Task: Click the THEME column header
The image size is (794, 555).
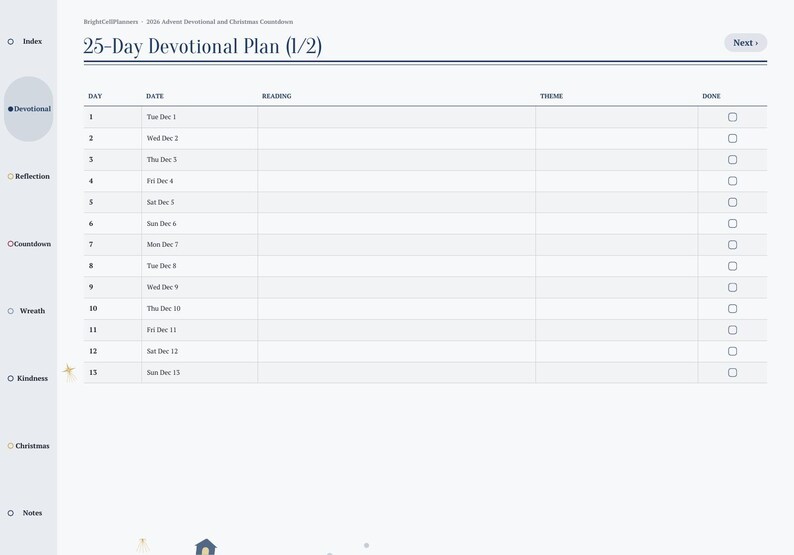Action: [x=551, y=96]
